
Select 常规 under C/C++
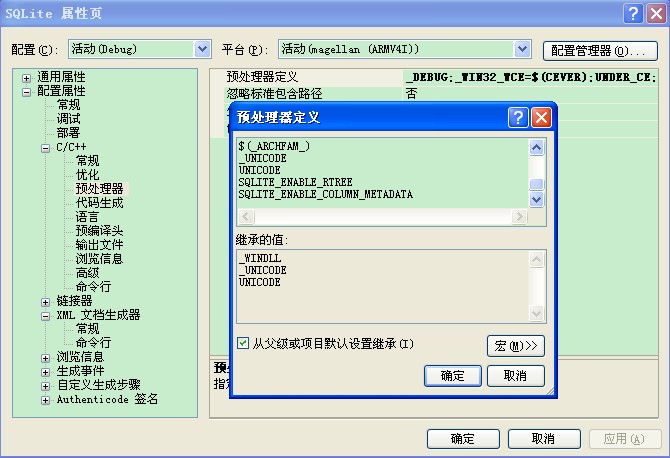click(88, 161)
